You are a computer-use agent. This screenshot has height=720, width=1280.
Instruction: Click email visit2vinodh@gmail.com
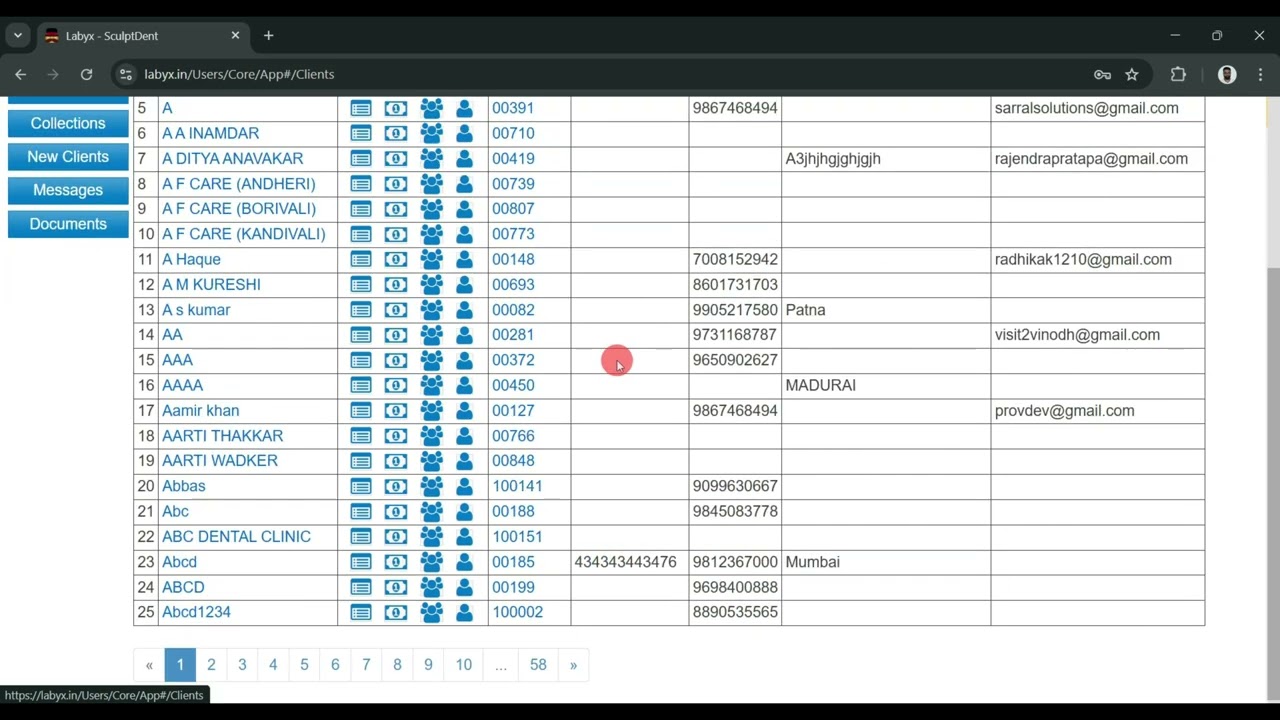tap(1077, 335)
